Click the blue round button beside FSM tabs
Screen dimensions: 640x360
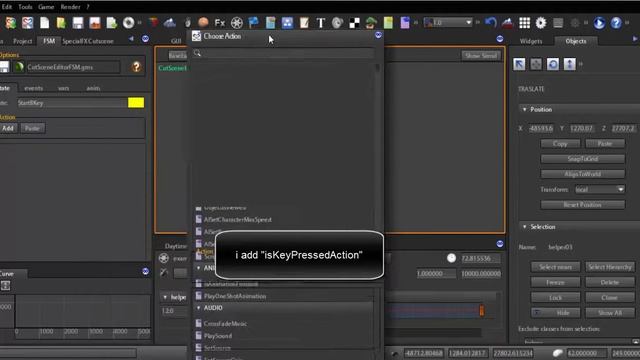coord(145,39)
